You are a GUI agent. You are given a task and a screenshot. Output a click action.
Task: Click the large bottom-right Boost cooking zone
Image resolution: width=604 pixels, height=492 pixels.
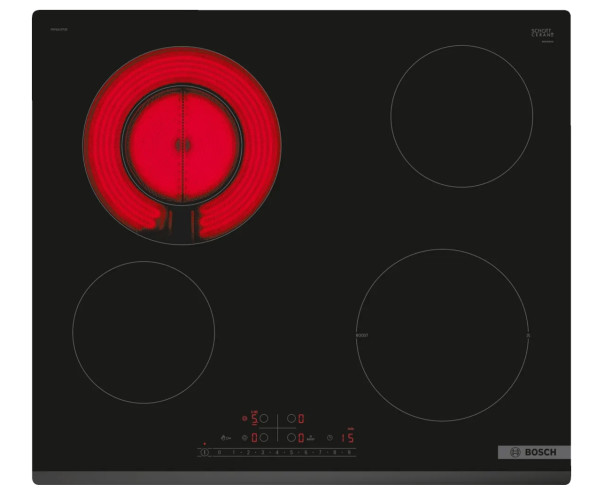(x=442, y=335)
